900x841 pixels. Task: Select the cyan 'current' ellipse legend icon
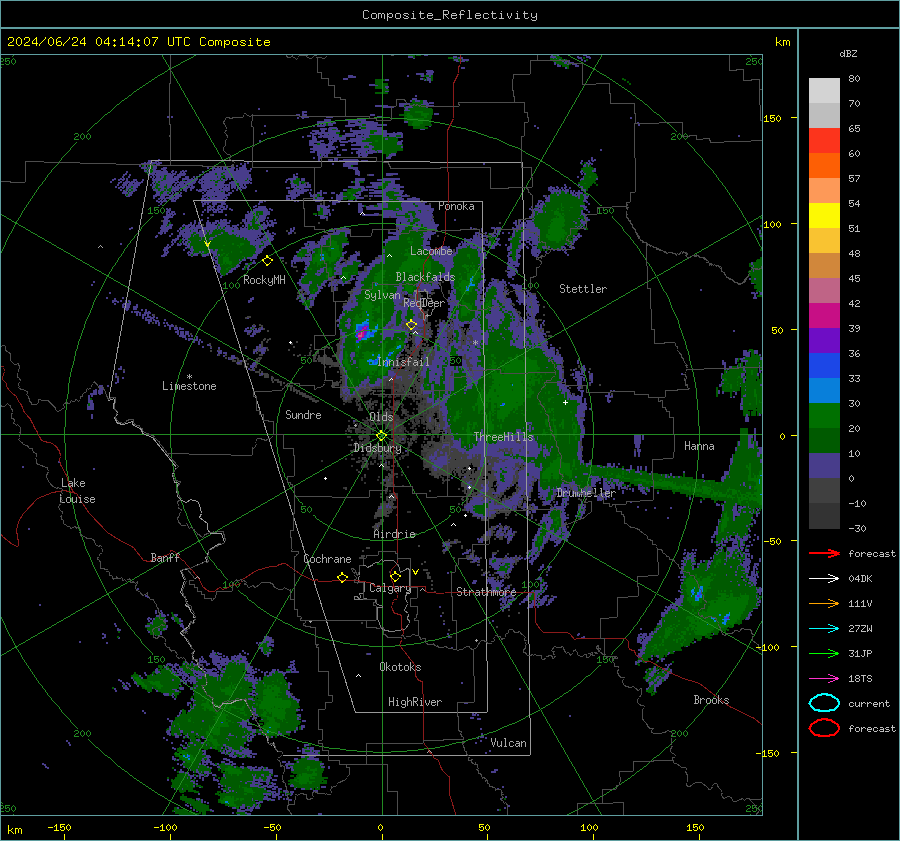(824, 703)
